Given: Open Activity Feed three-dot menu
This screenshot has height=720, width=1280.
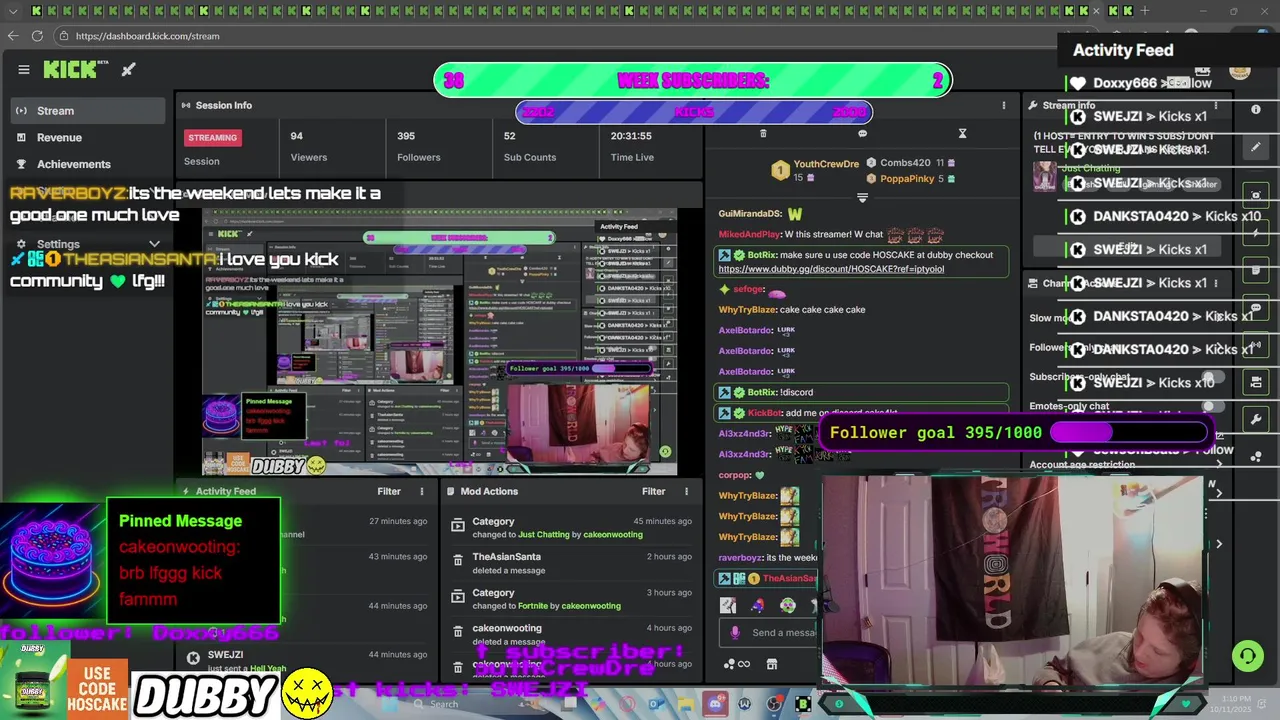Looking at the screenshot, I should point(421,491).
